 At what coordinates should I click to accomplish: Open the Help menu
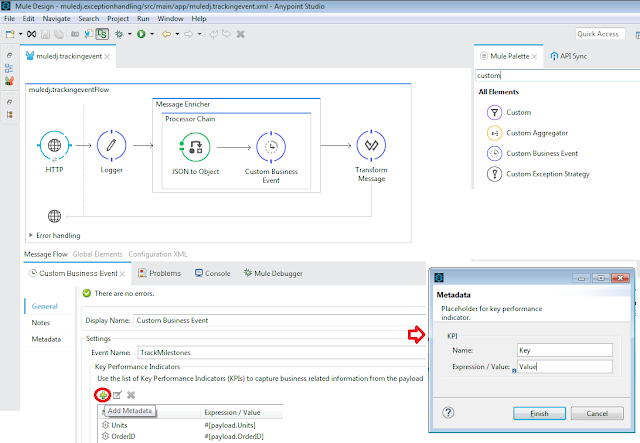click(199, 19)
